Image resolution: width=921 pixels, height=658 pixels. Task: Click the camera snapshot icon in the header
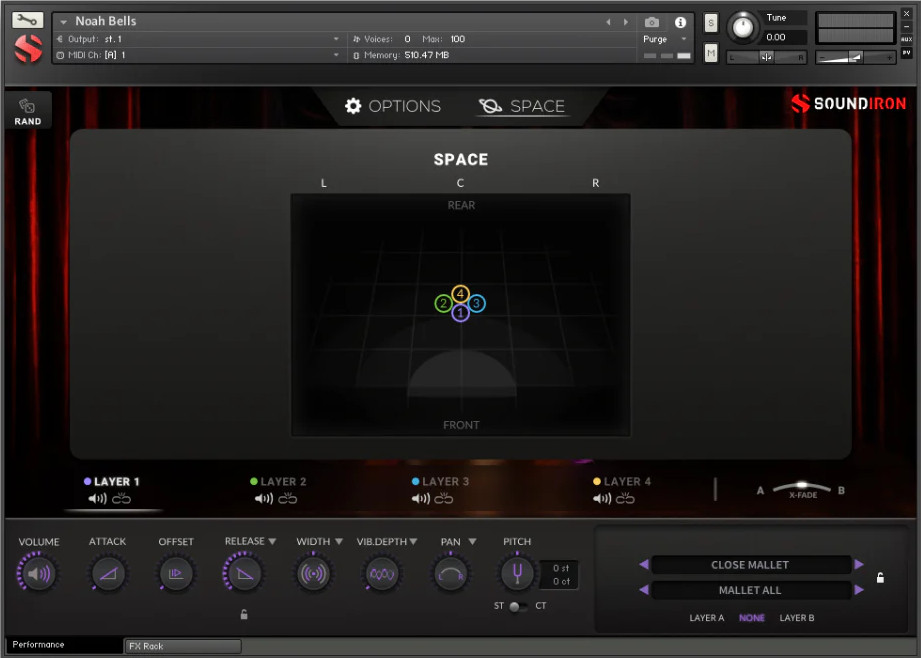(x=652, y=22)
